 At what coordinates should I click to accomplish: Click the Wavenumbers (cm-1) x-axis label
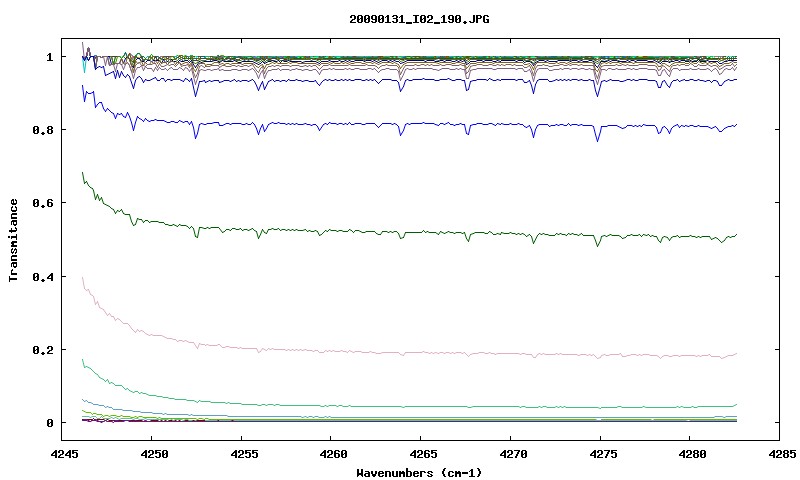(x=419, y=473)
